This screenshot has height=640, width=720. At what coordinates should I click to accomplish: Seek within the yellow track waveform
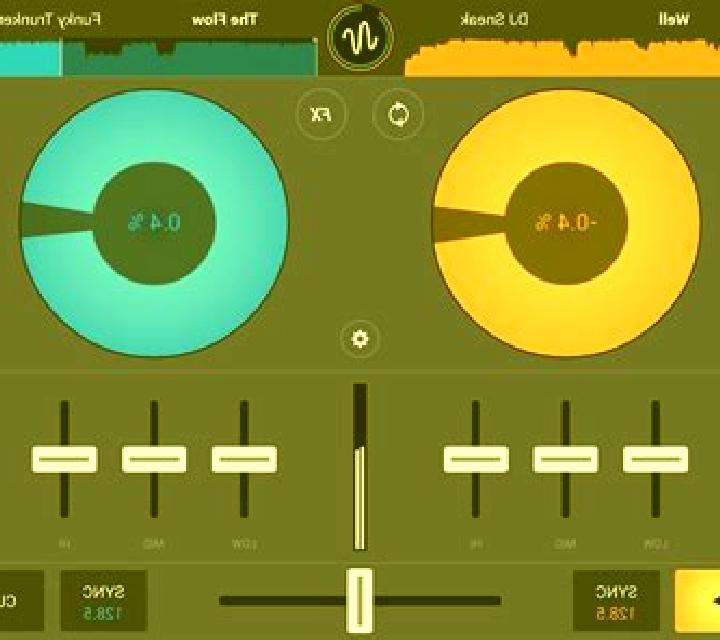pyautogui.click(x=562, y=58)
